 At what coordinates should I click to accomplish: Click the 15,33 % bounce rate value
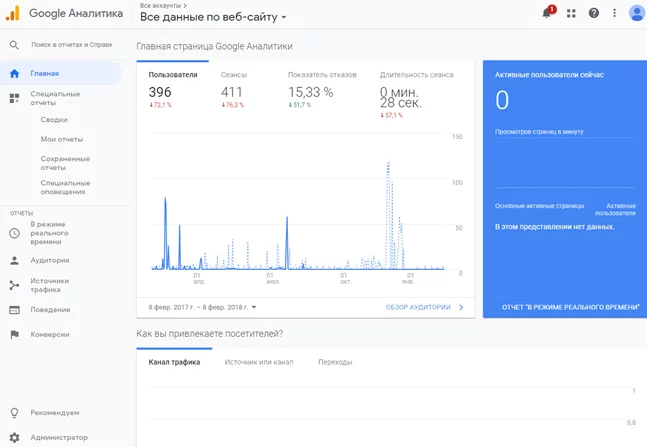(x=311, y=92)
